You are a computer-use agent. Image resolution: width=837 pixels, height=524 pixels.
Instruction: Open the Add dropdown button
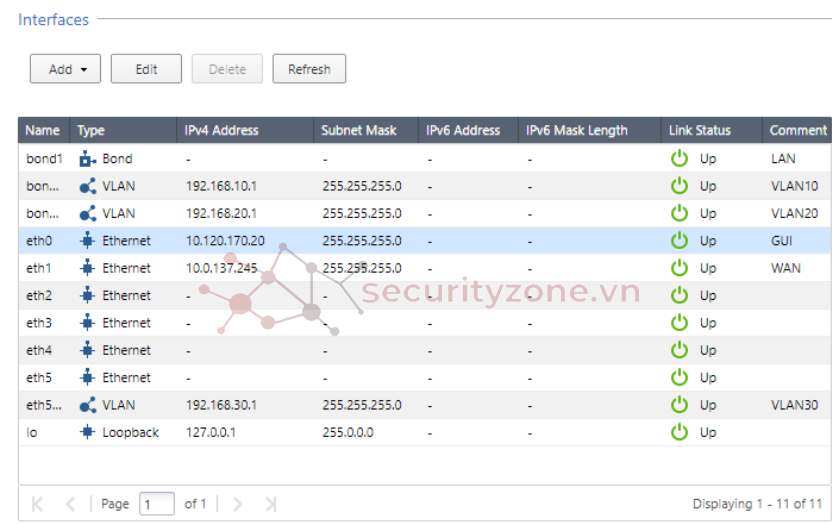point(61,69)
